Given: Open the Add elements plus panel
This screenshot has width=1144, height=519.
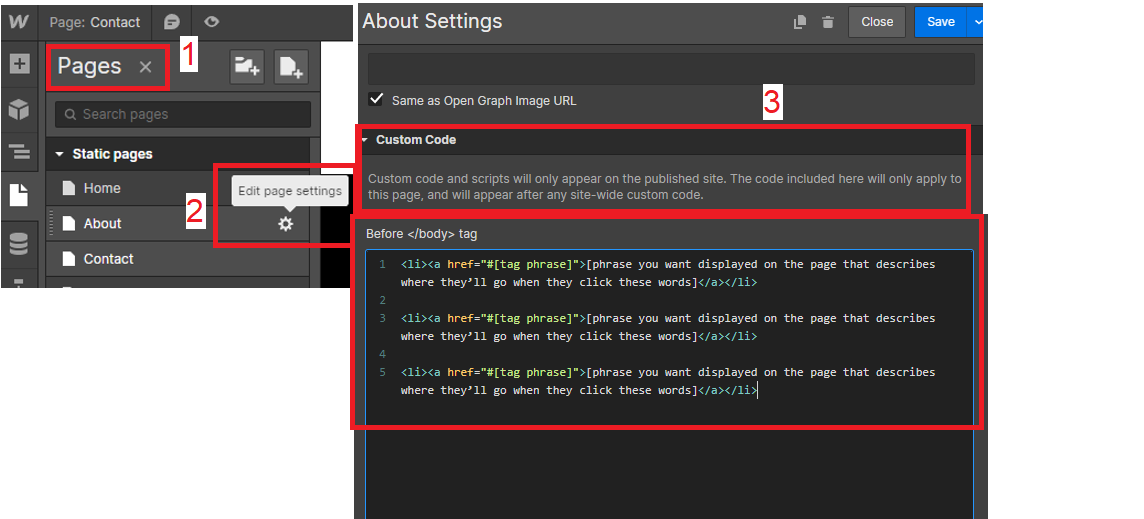Looking at the screenshot, I should click(19, 64).
